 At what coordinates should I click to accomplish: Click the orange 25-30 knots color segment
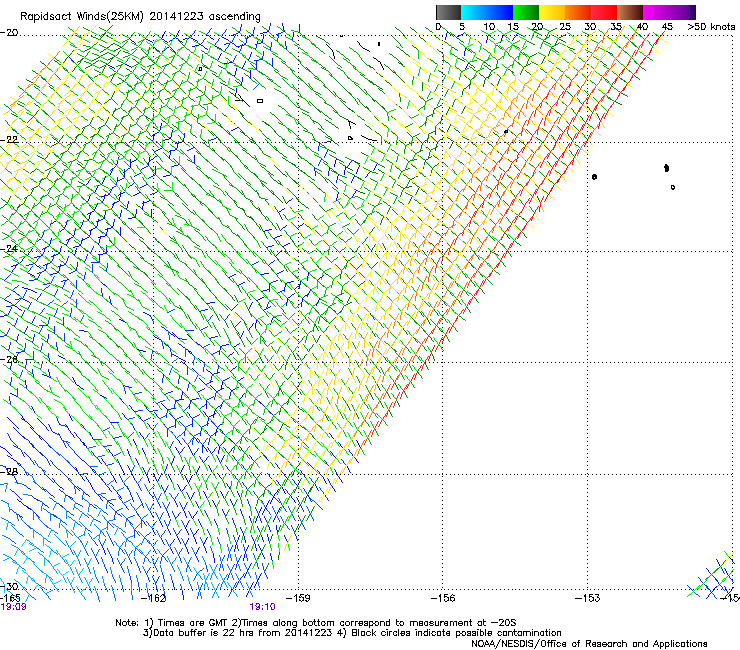click(x=578, y=12)
